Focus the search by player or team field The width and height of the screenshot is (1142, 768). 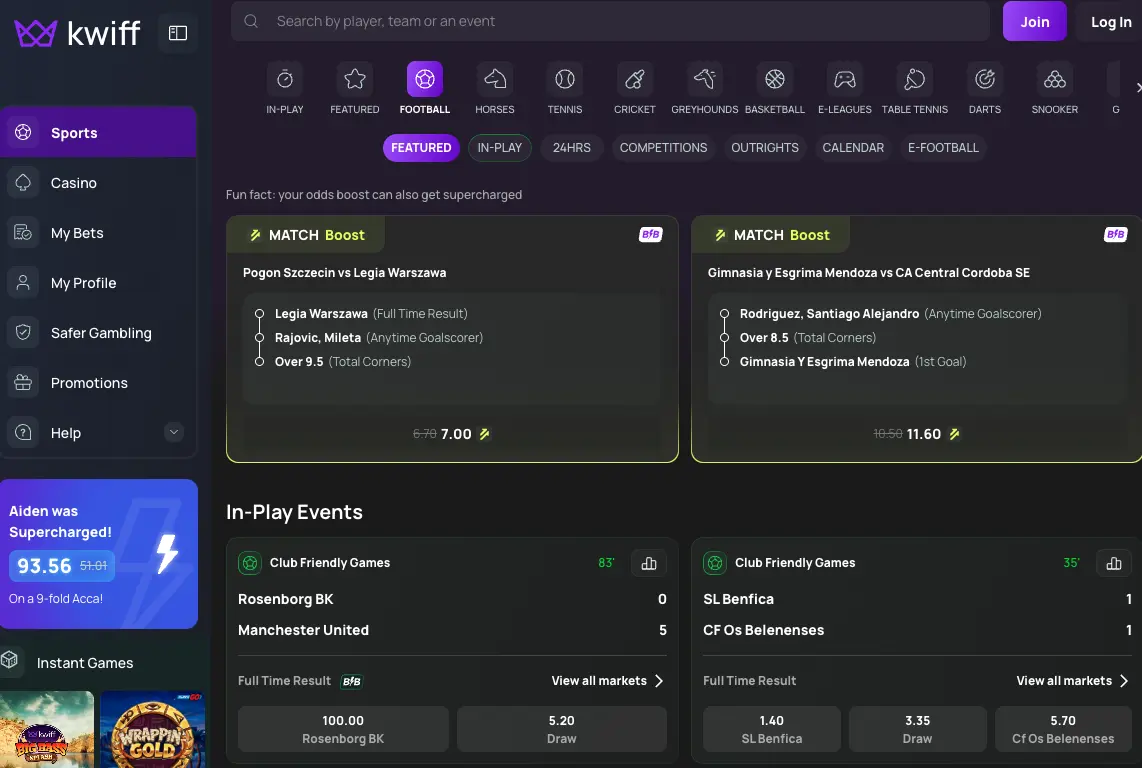[x=610, y=21]
